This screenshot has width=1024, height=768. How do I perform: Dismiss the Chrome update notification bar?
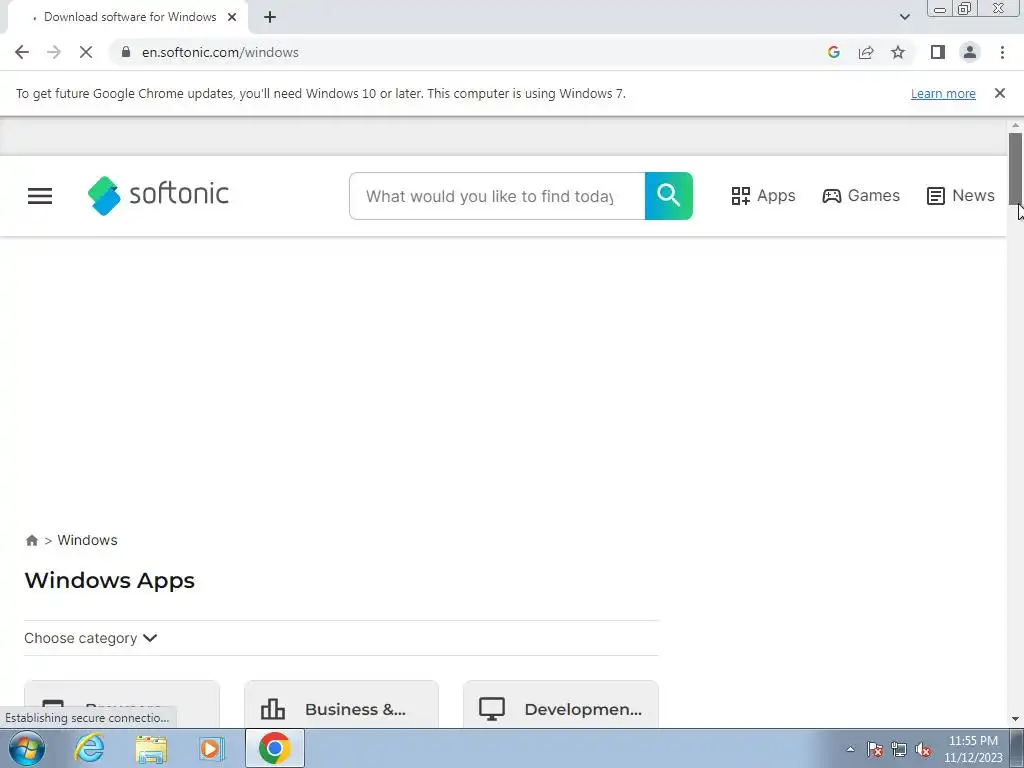tap(1000, 93)
